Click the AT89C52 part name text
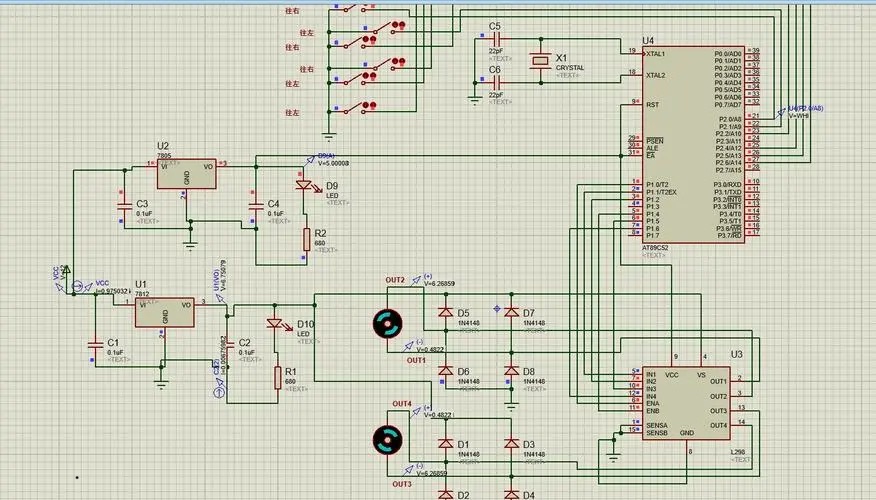The height and width of the screenshot is (500, 876). tap(655, 248)
